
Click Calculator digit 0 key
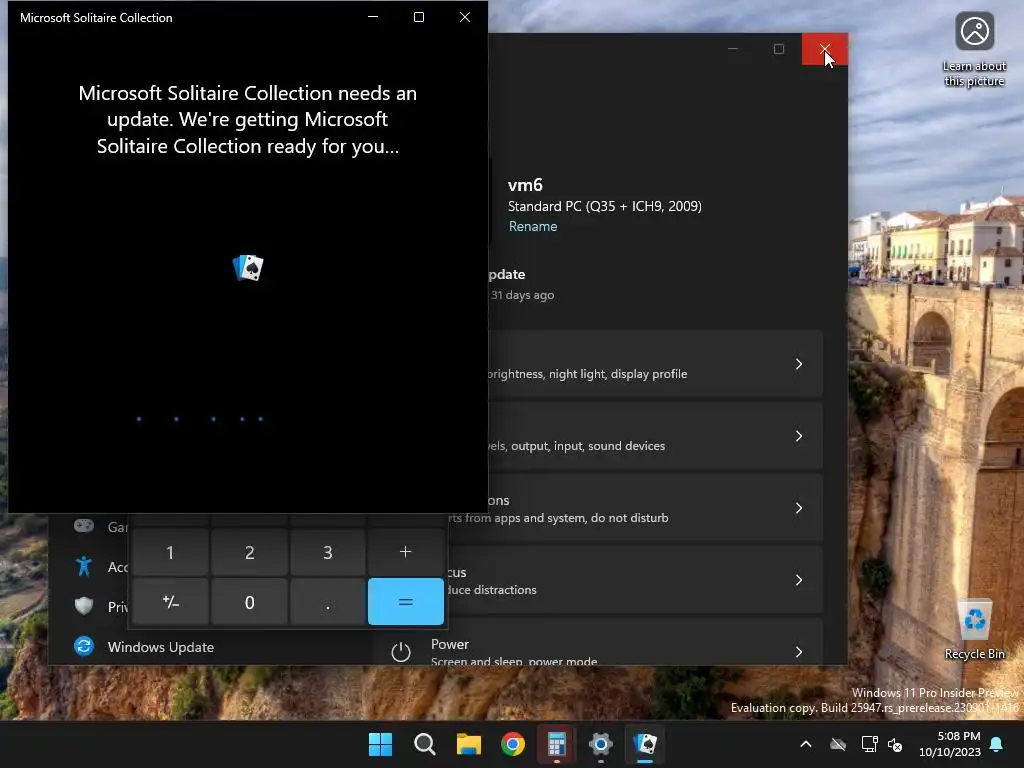pyautogui.click(x=249, y=601)
